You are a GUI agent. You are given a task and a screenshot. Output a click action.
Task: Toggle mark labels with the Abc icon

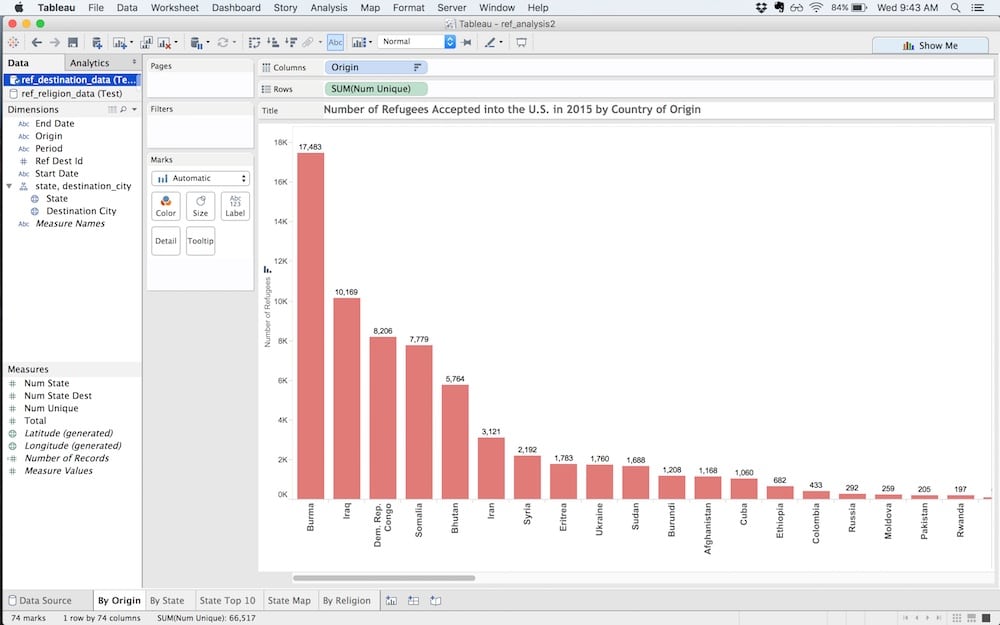[335, 42]
